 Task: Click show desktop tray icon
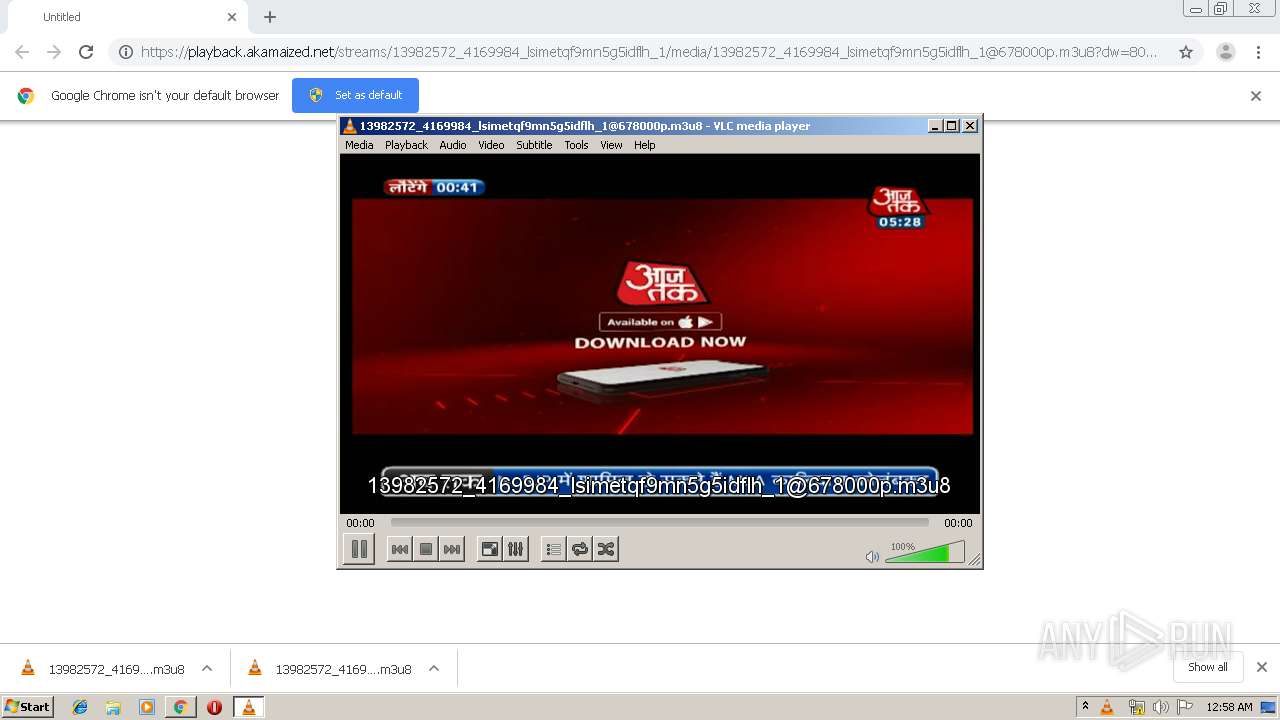pos(1268,707)
